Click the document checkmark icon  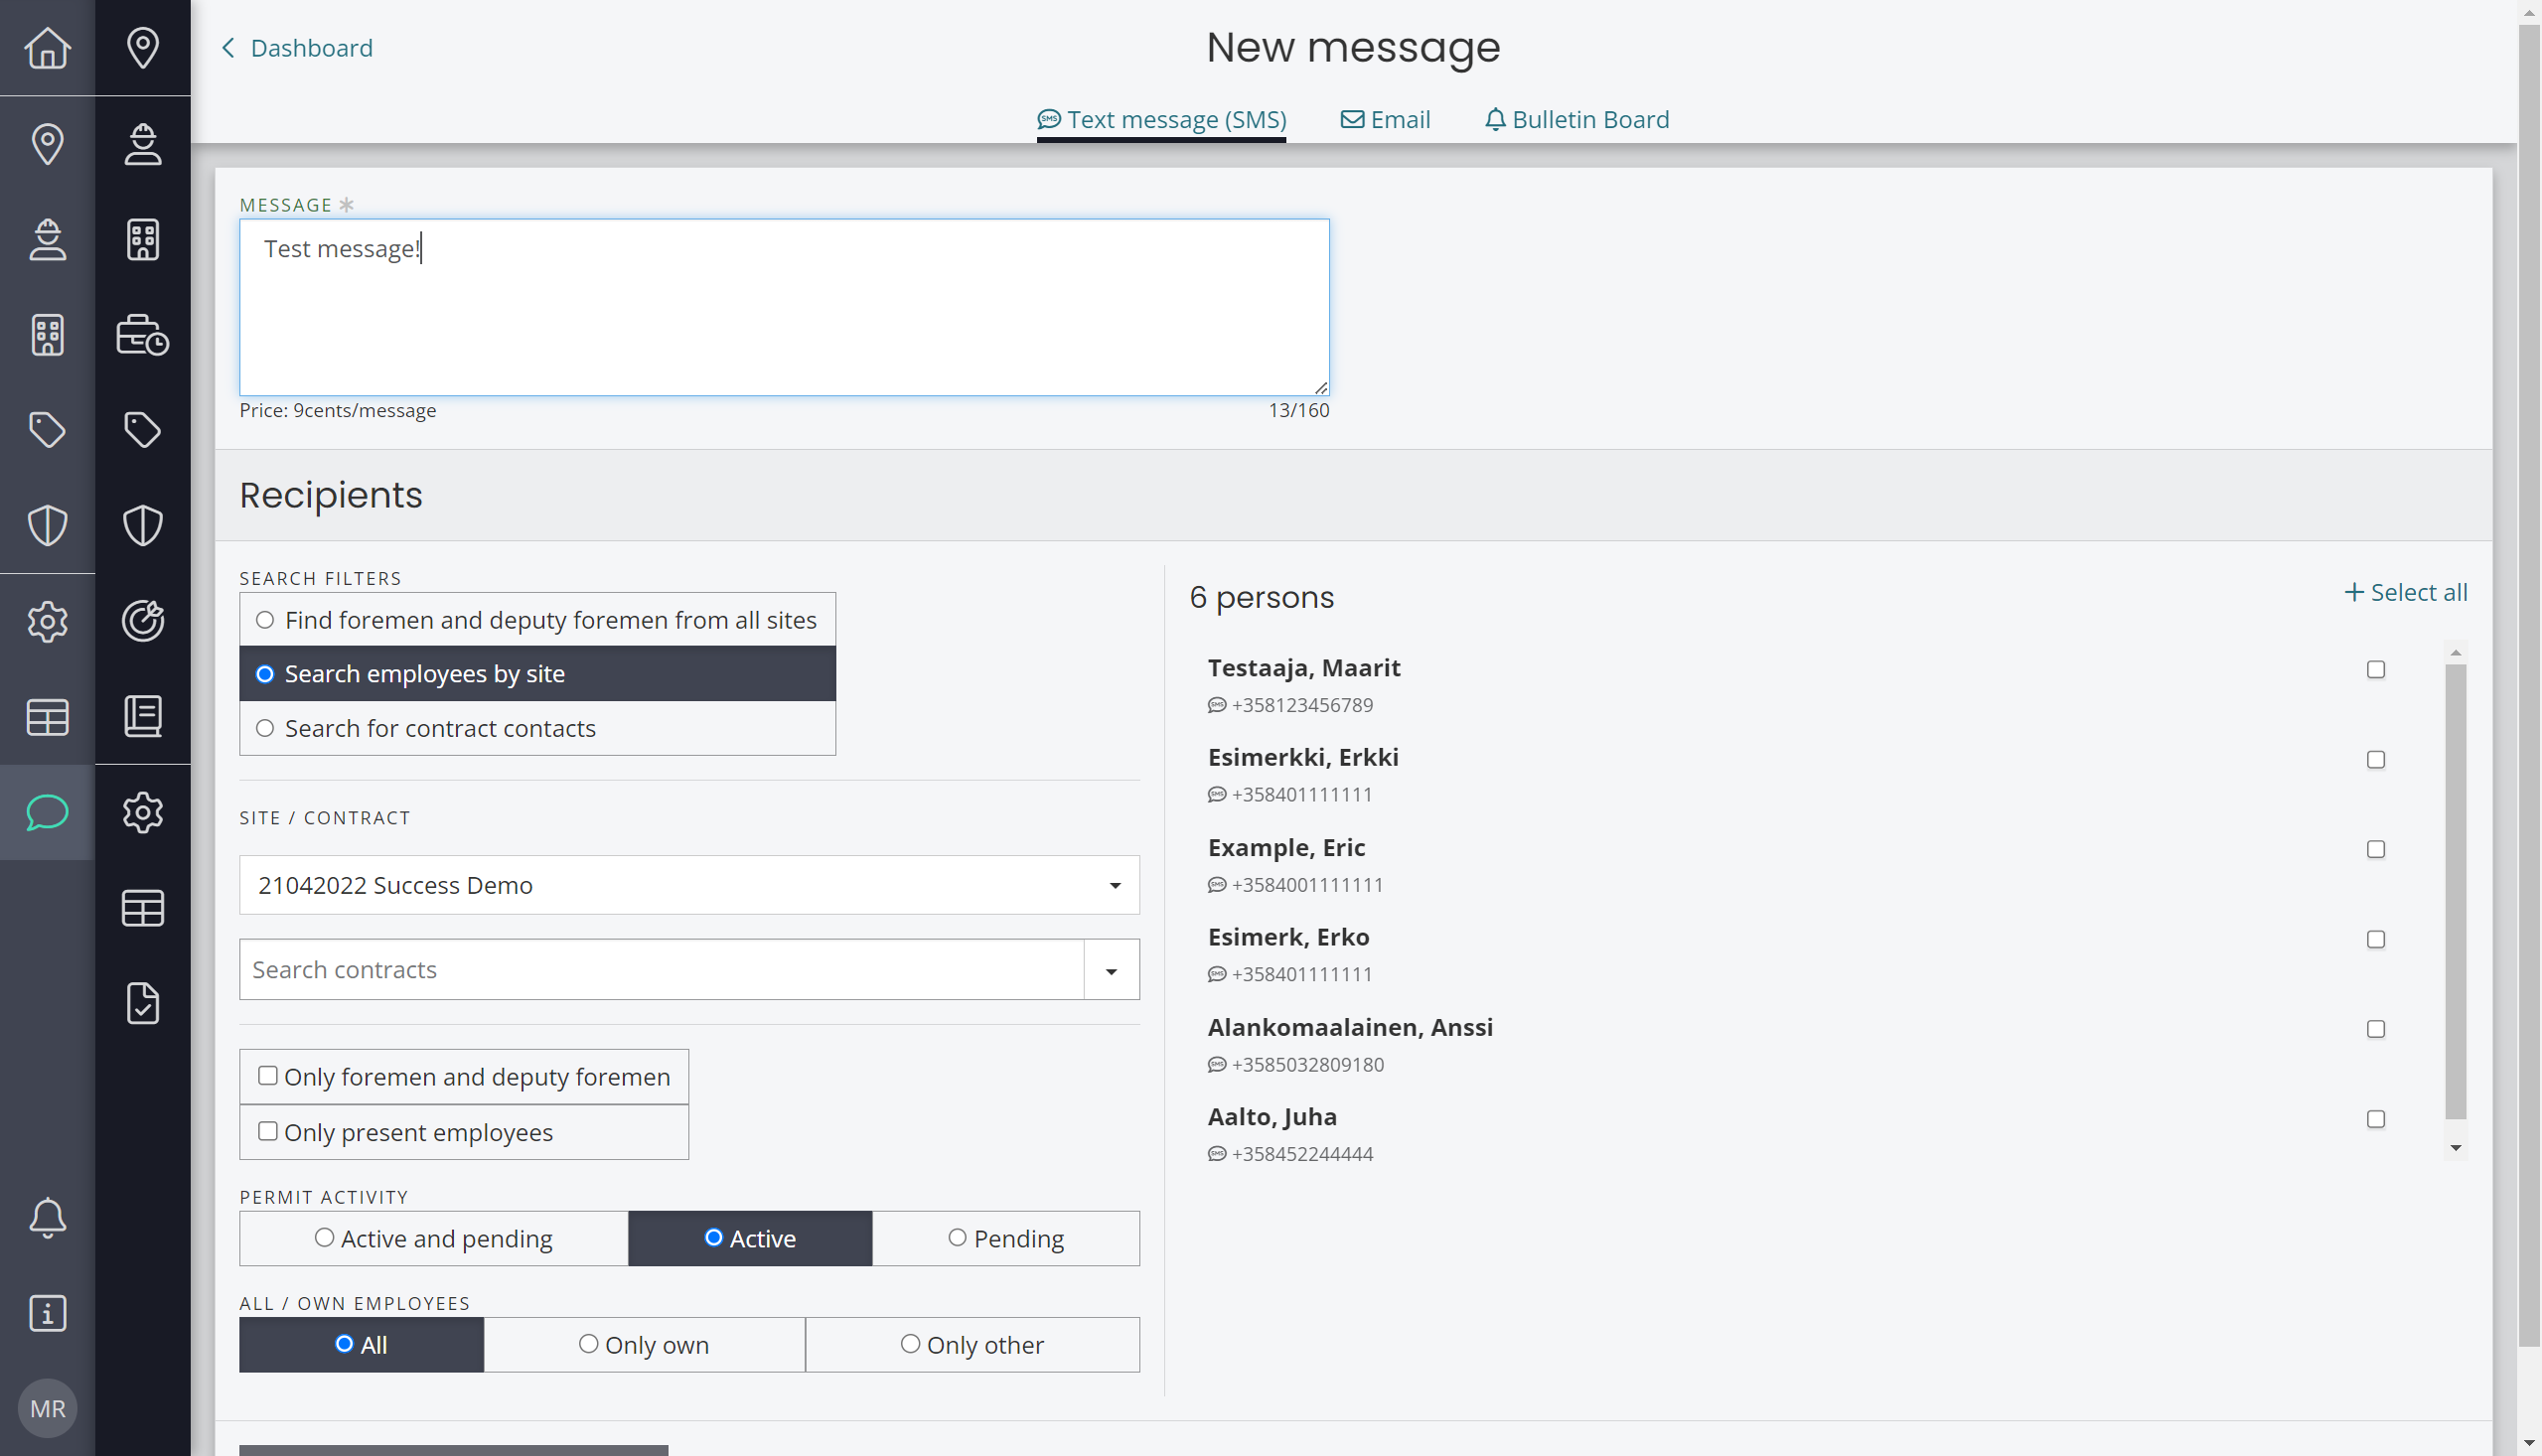(143, 1003)
